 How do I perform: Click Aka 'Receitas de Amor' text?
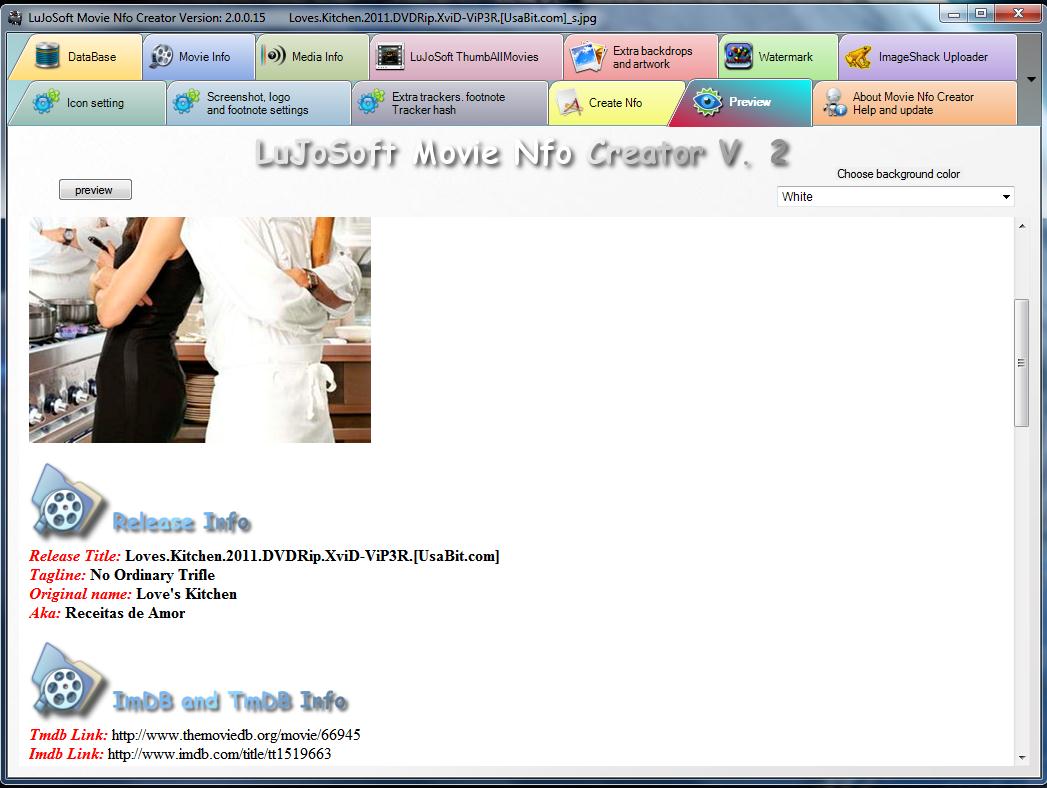(x=125, y=613)
